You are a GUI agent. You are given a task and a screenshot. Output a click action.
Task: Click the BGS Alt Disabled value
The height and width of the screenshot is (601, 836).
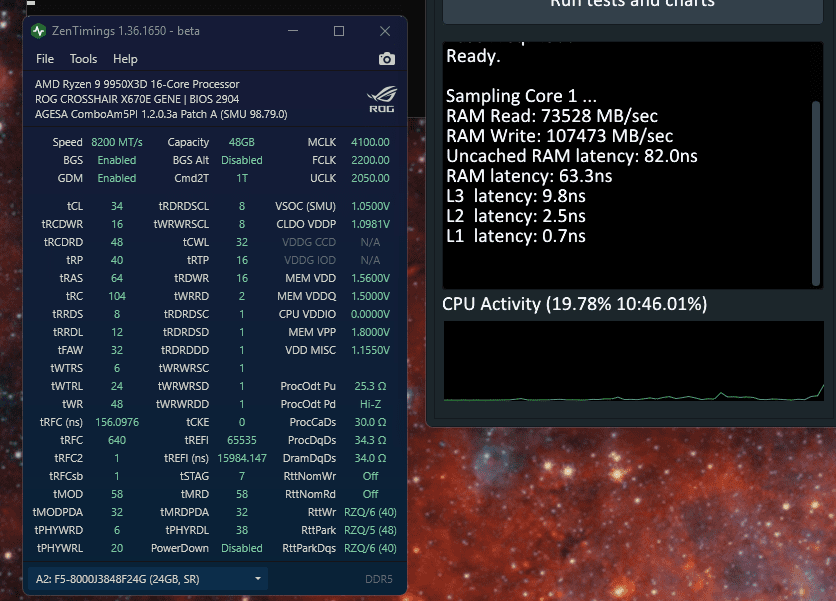[242, 160]
